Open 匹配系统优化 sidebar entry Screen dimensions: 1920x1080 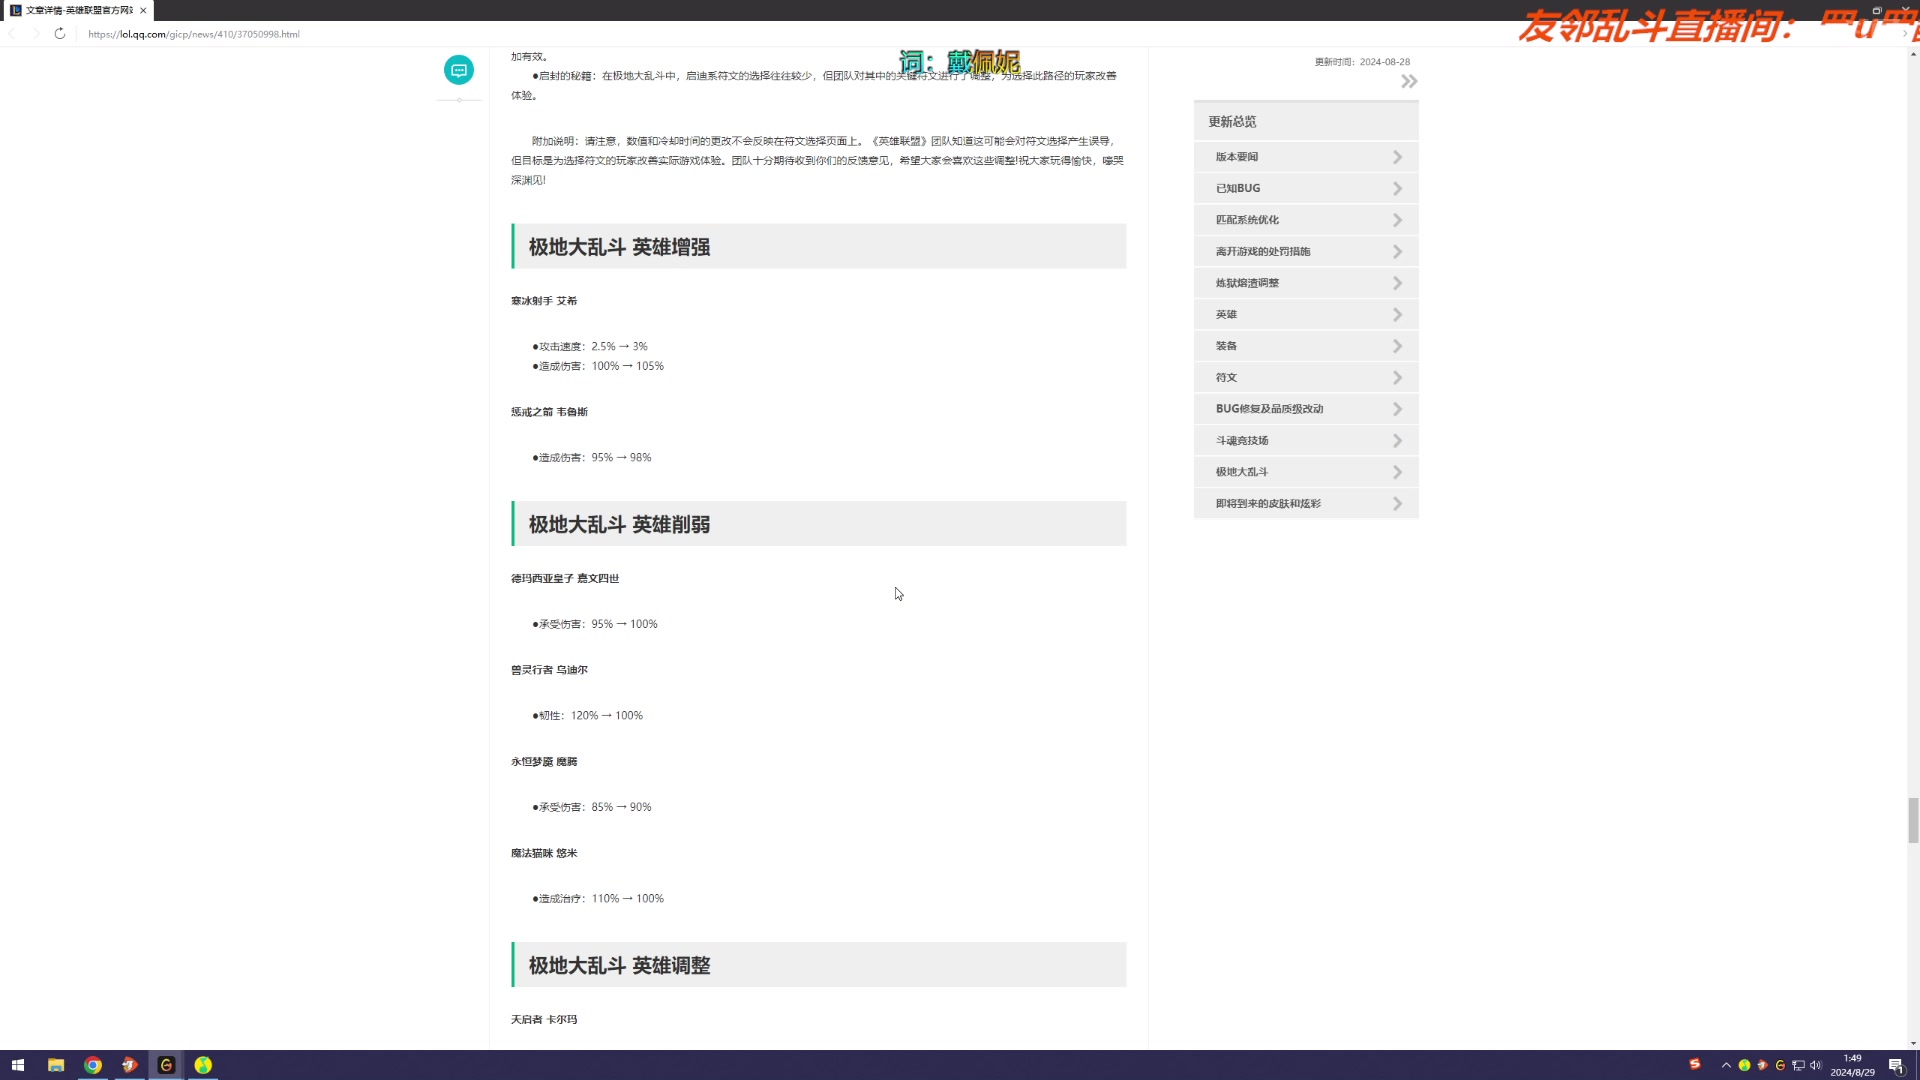[1306, 220]
